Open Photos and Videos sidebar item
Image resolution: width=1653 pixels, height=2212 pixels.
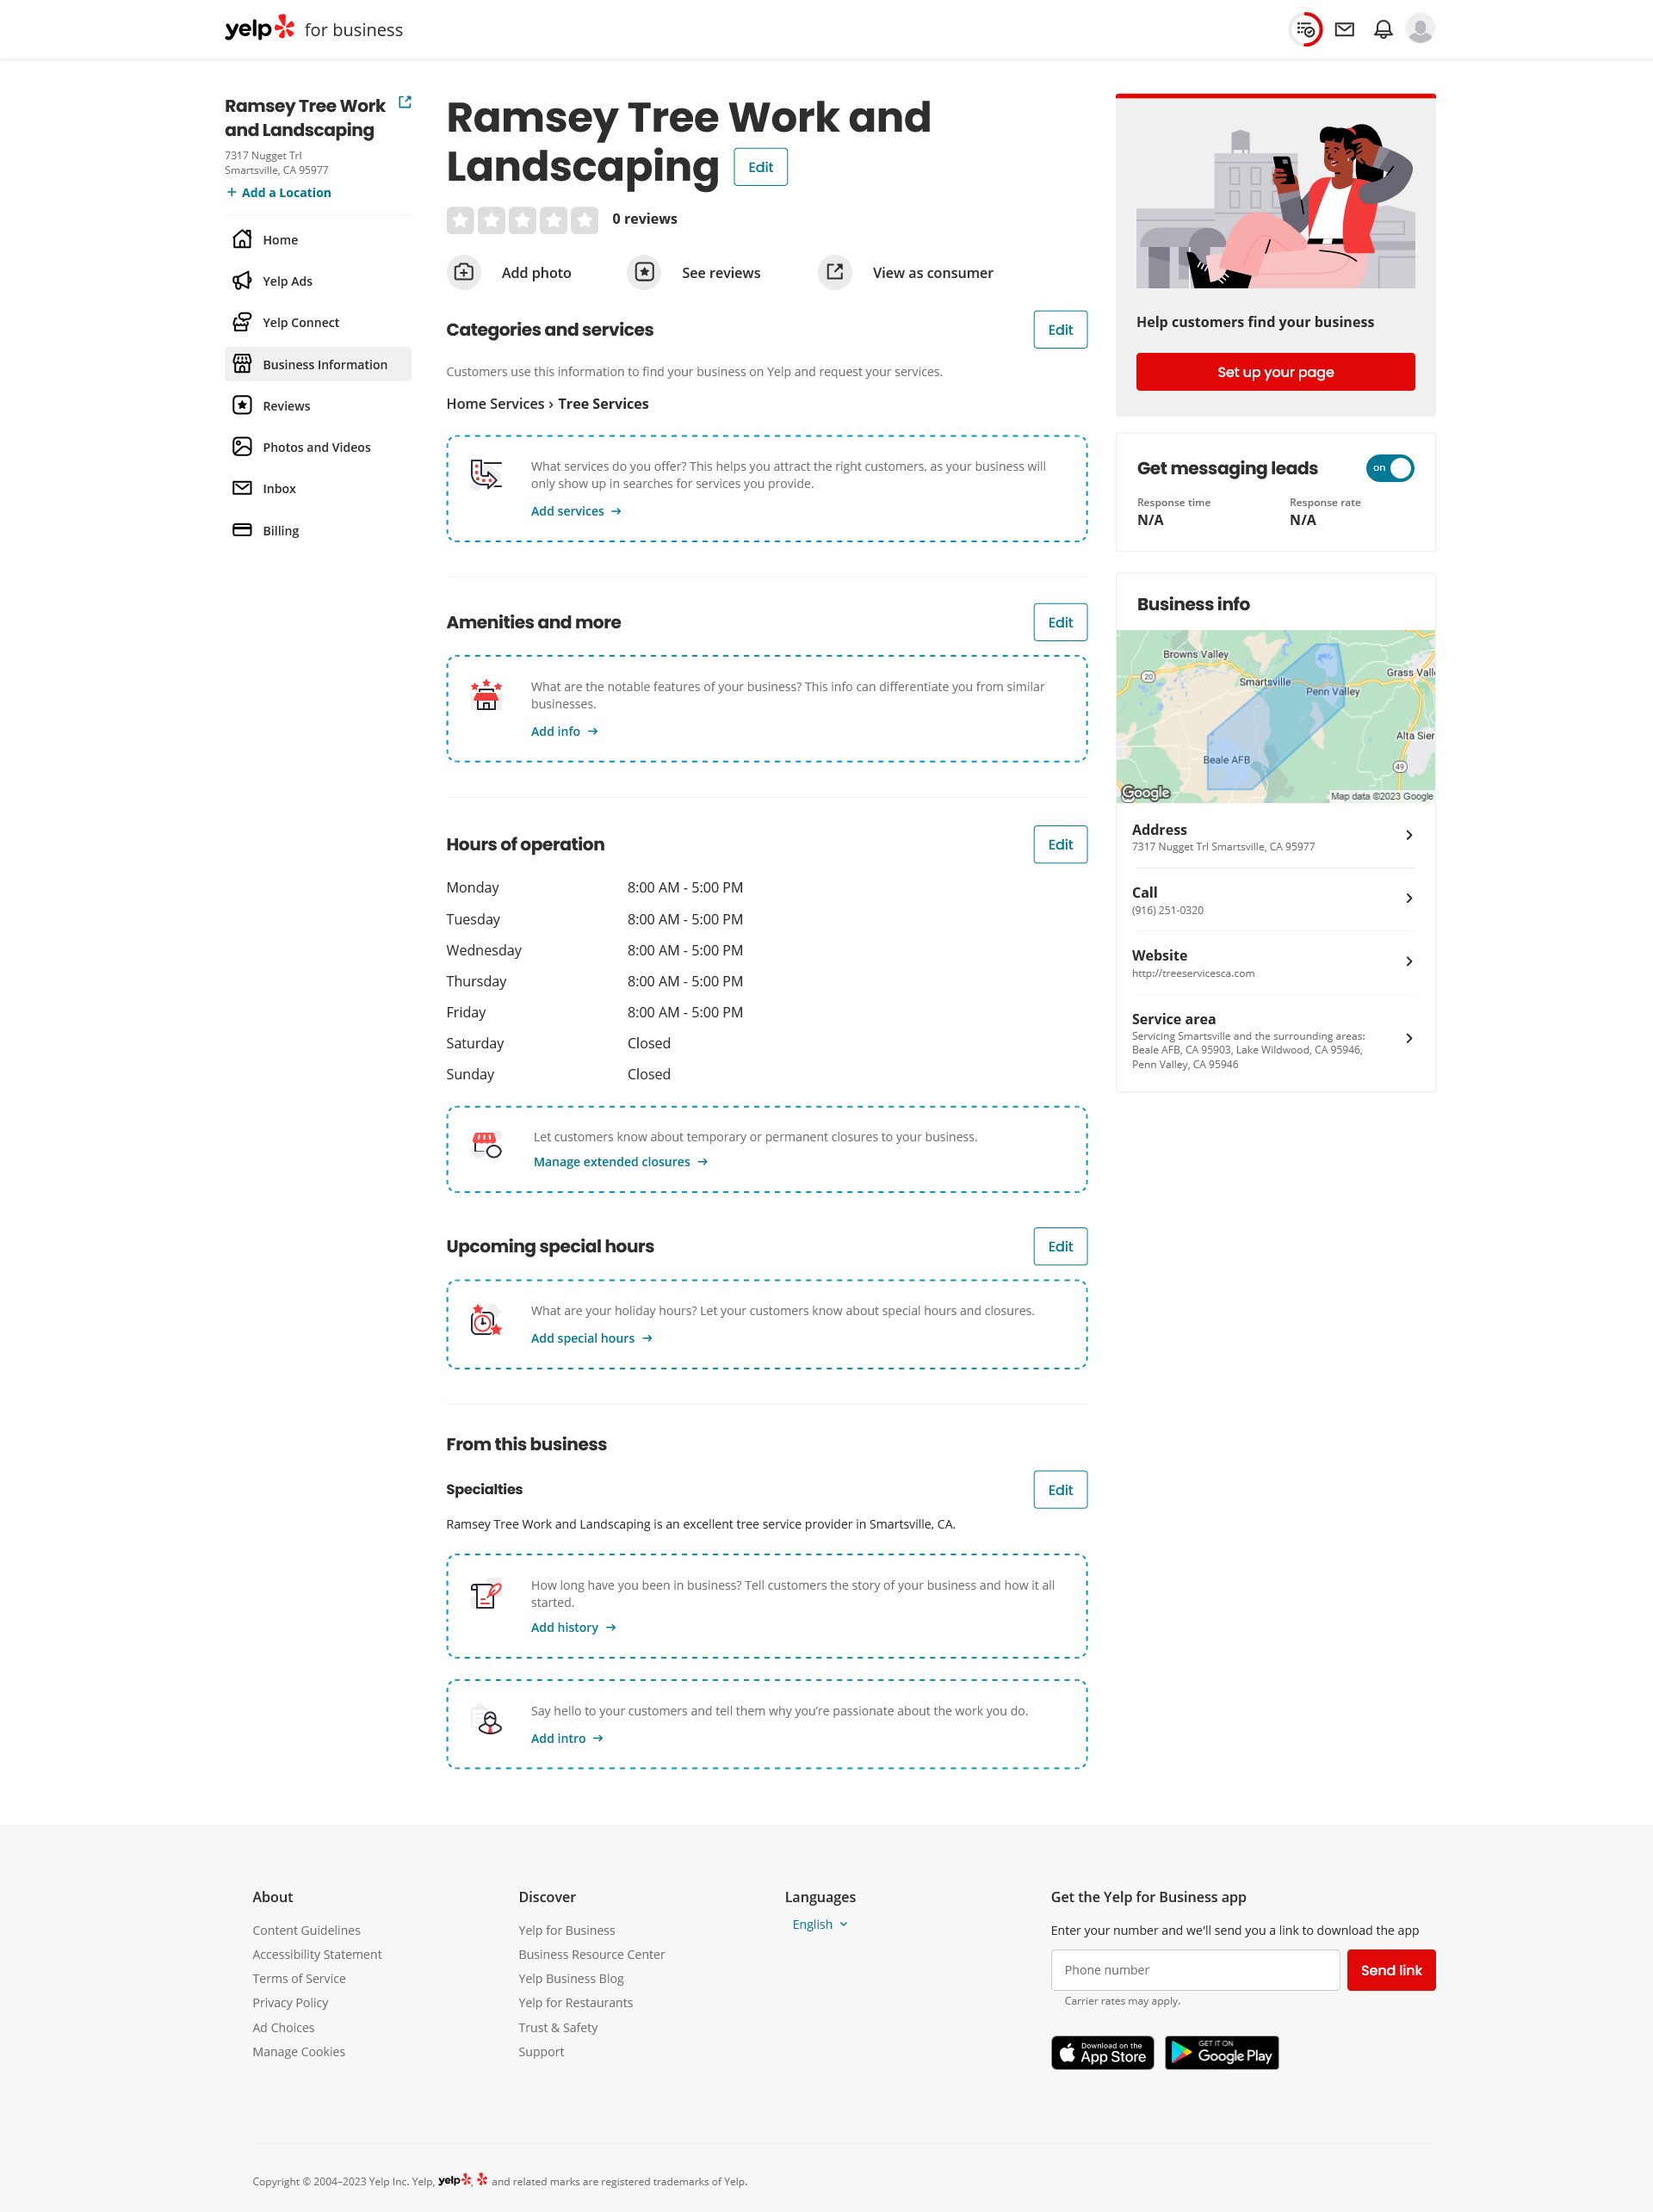316,448
